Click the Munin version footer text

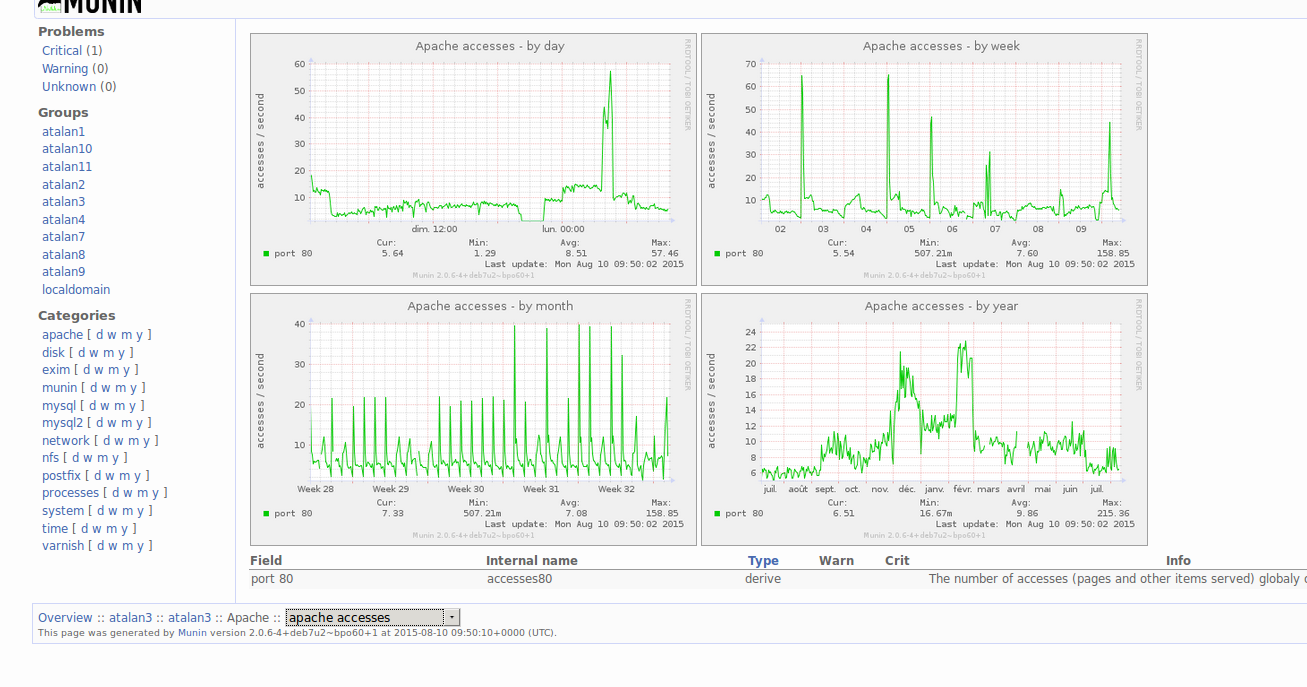click(297, 633)
